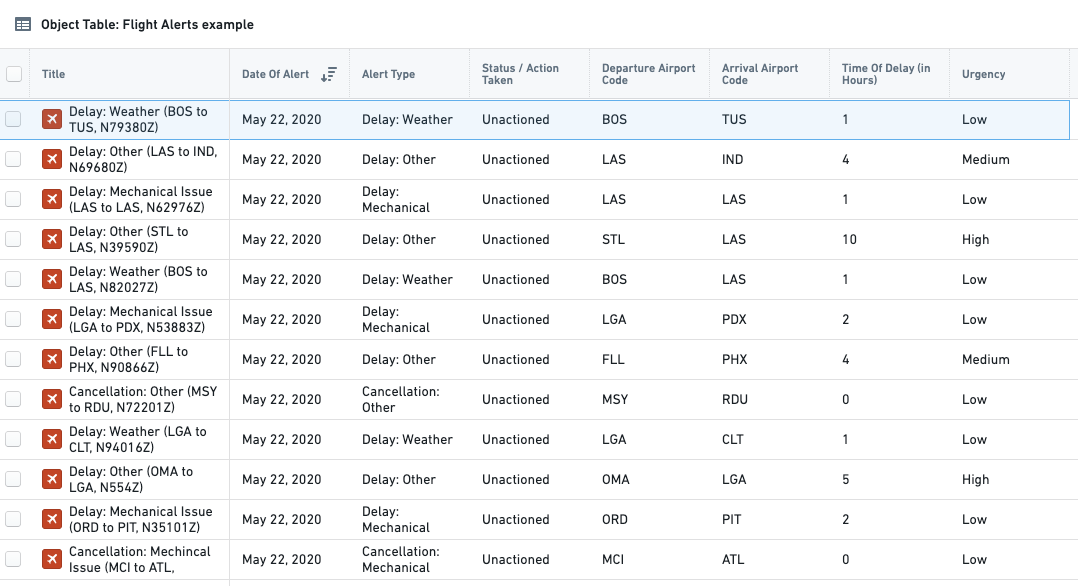Click the Departure Airport Code column header
Image resolution: width=1078 pixels, height=586 pixels.
(648, 74)
